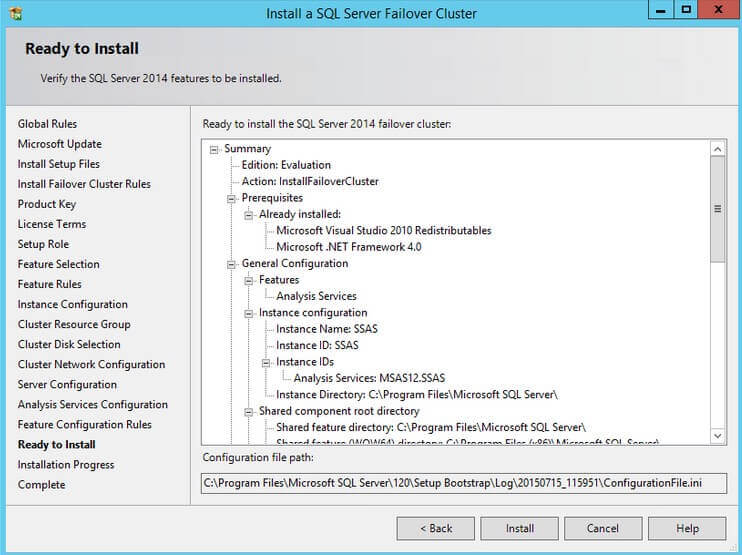The width and height of the screenshot is (742, 555).
Task: Collapse the Instance configuration node
Action: 248,314
